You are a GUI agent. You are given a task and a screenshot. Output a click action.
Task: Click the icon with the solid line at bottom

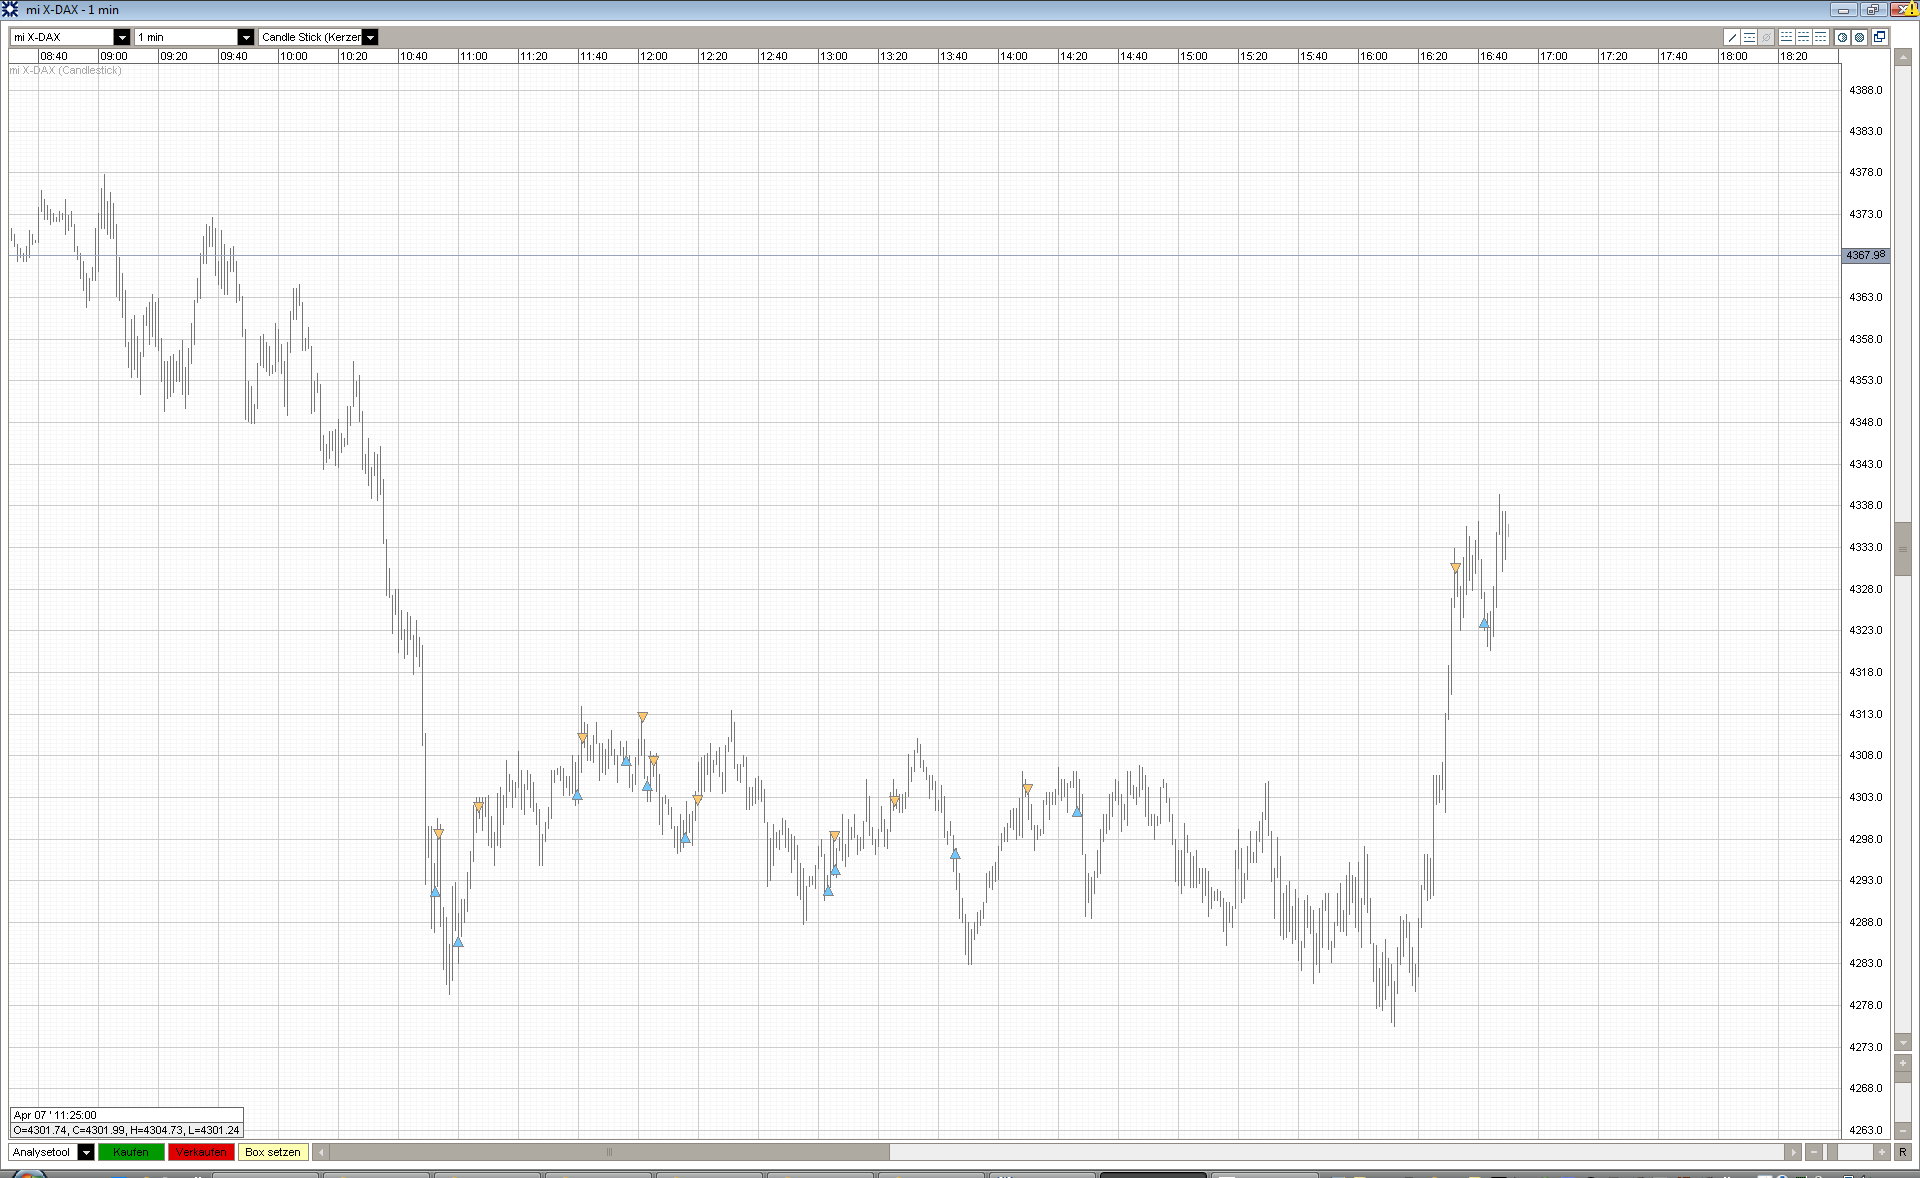1787,37
